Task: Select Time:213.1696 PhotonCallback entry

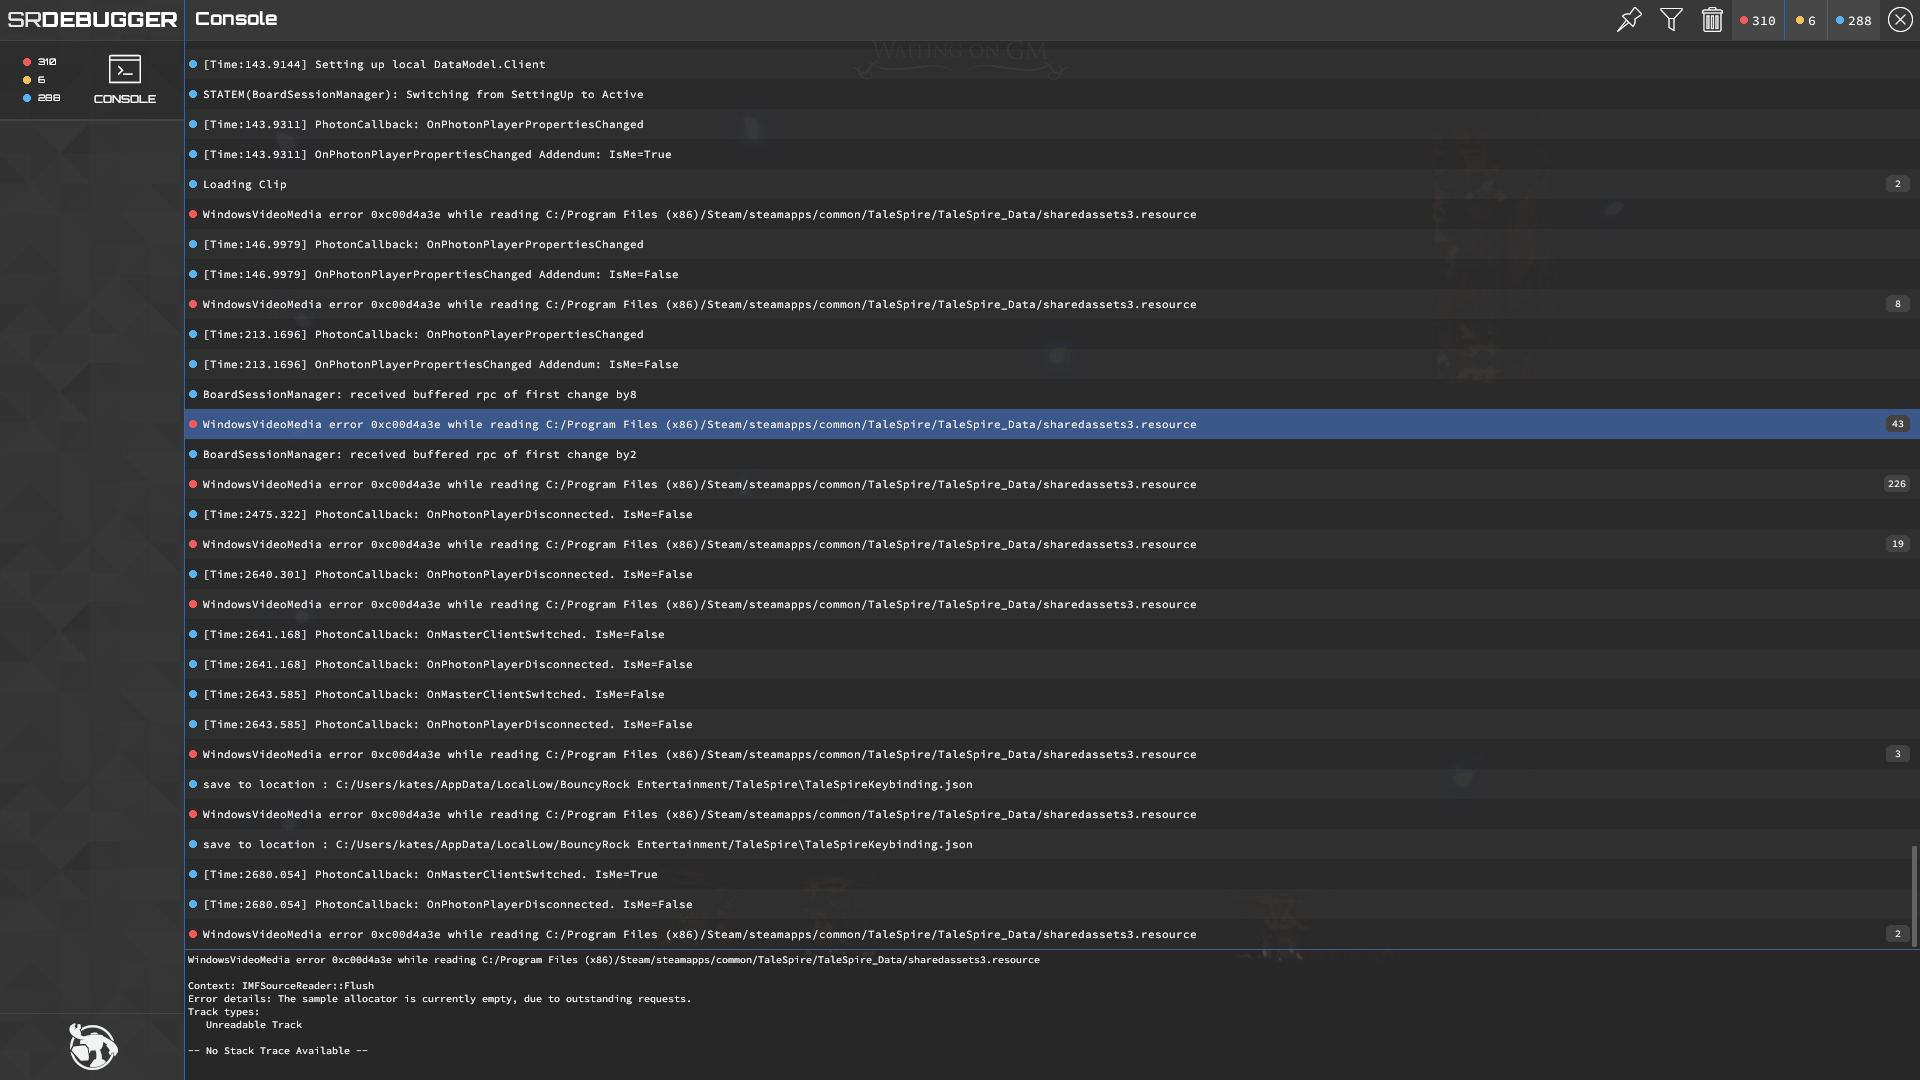Action: (1050, 334)
